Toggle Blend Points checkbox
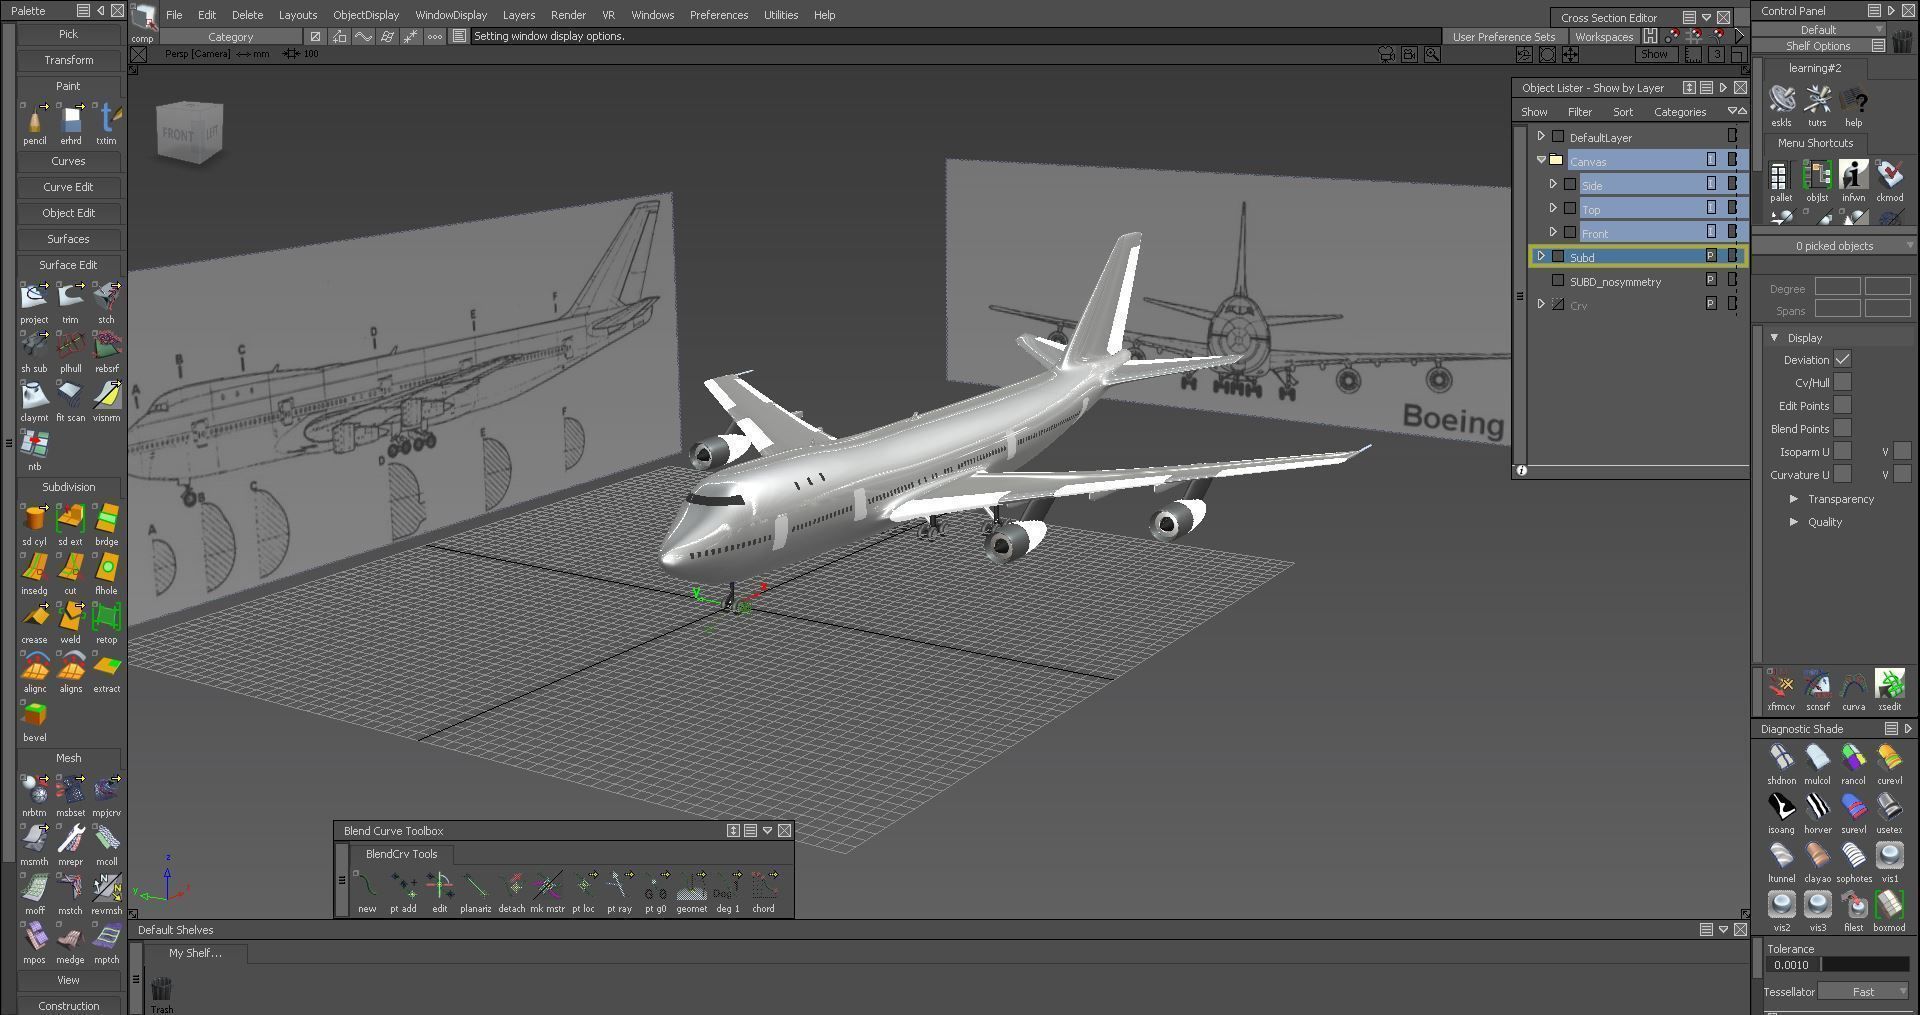1920x1015 pixels. (1842, 428)
